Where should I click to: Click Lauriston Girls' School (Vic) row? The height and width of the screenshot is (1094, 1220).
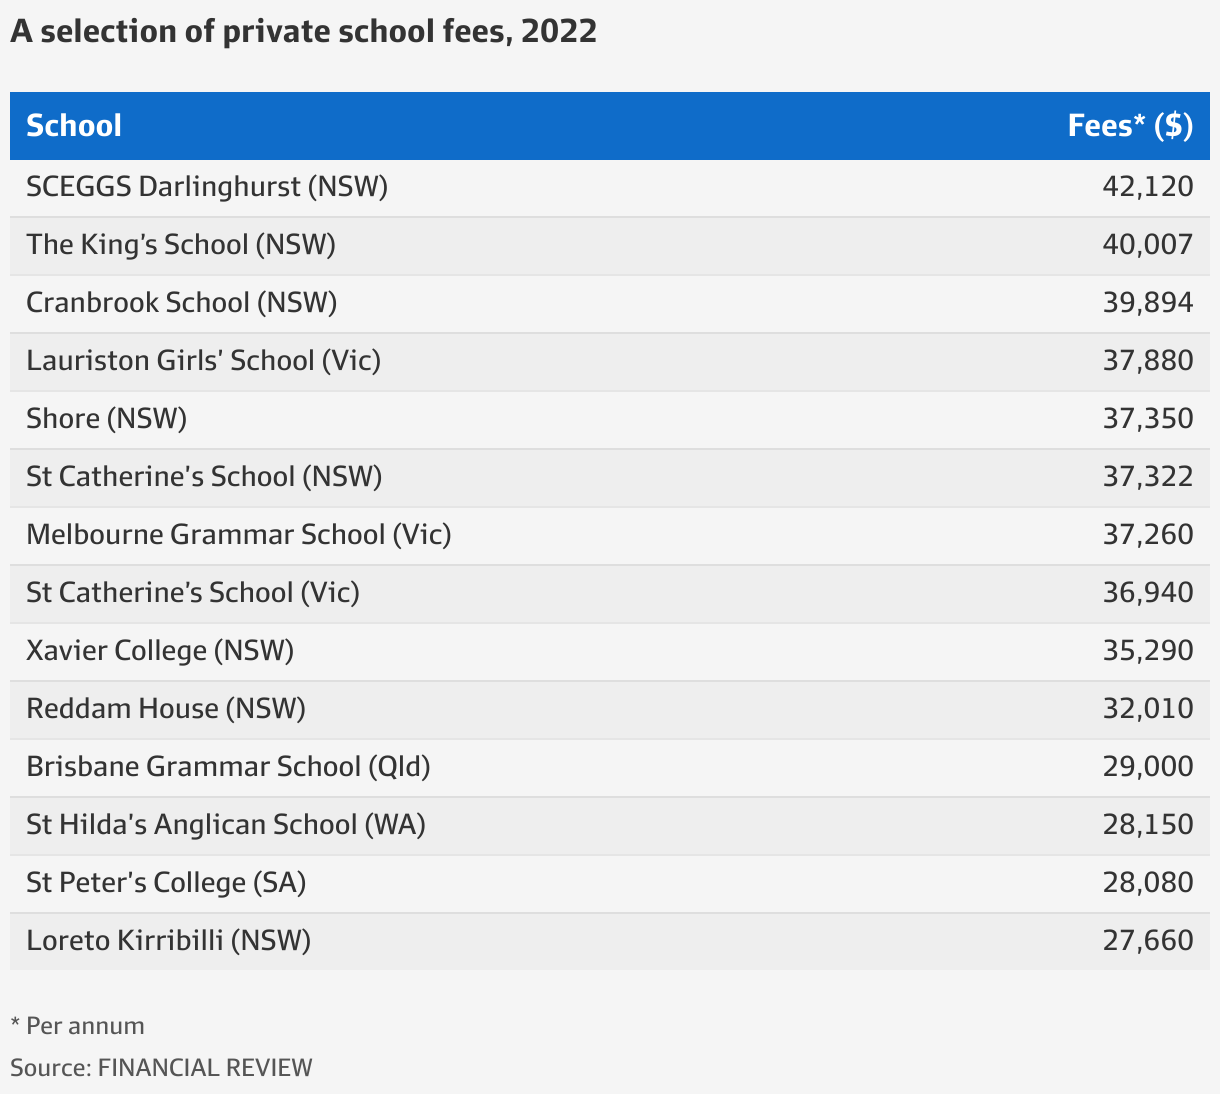[x=204, y=361]
